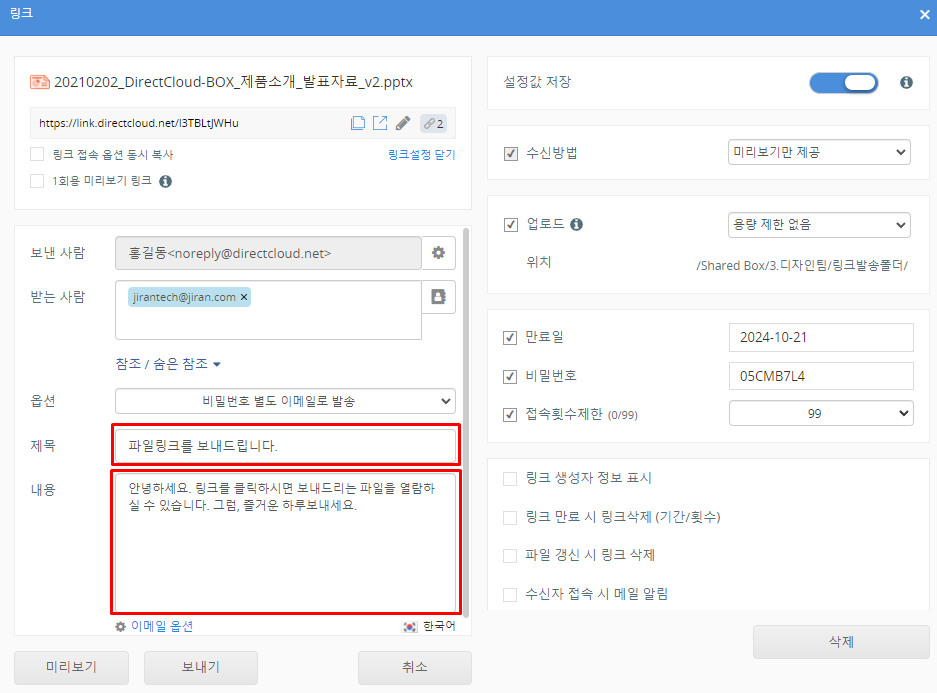Click the 링크설정 닫기 link
The height and width of the screenshot is (693, 937).
click(421, 155)
